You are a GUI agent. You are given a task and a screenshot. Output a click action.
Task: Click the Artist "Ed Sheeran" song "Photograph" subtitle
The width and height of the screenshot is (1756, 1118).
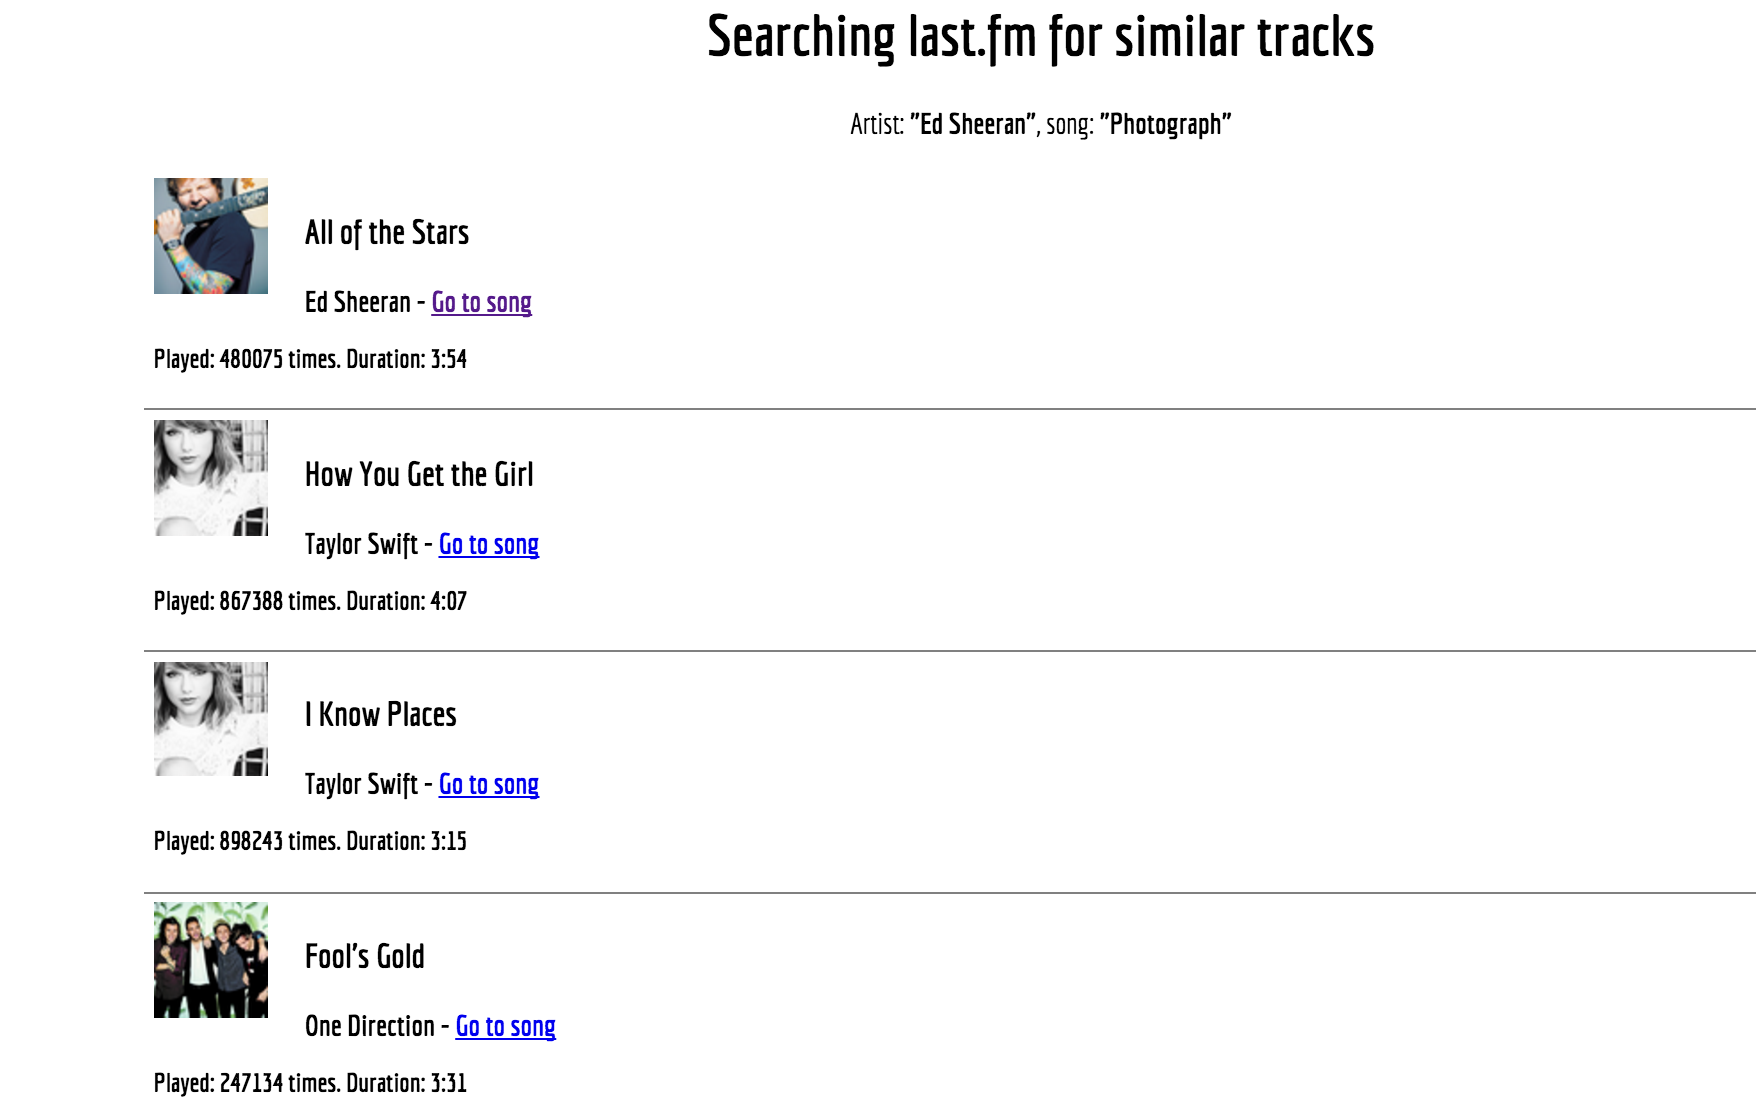click(1041, 124)
